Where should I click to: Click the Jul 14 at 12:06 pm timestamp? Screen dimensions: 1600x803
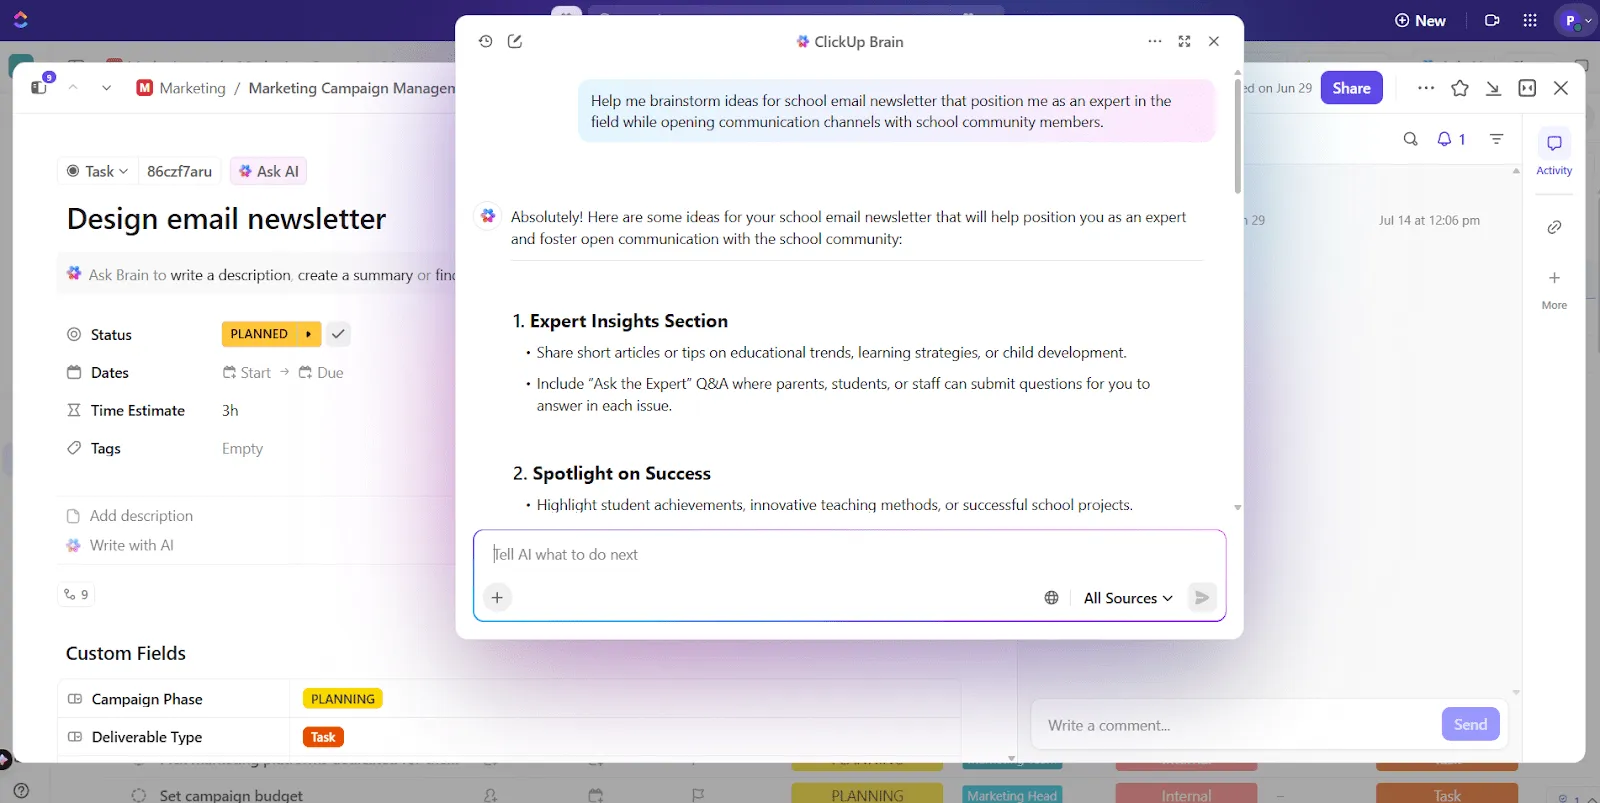1429,220
